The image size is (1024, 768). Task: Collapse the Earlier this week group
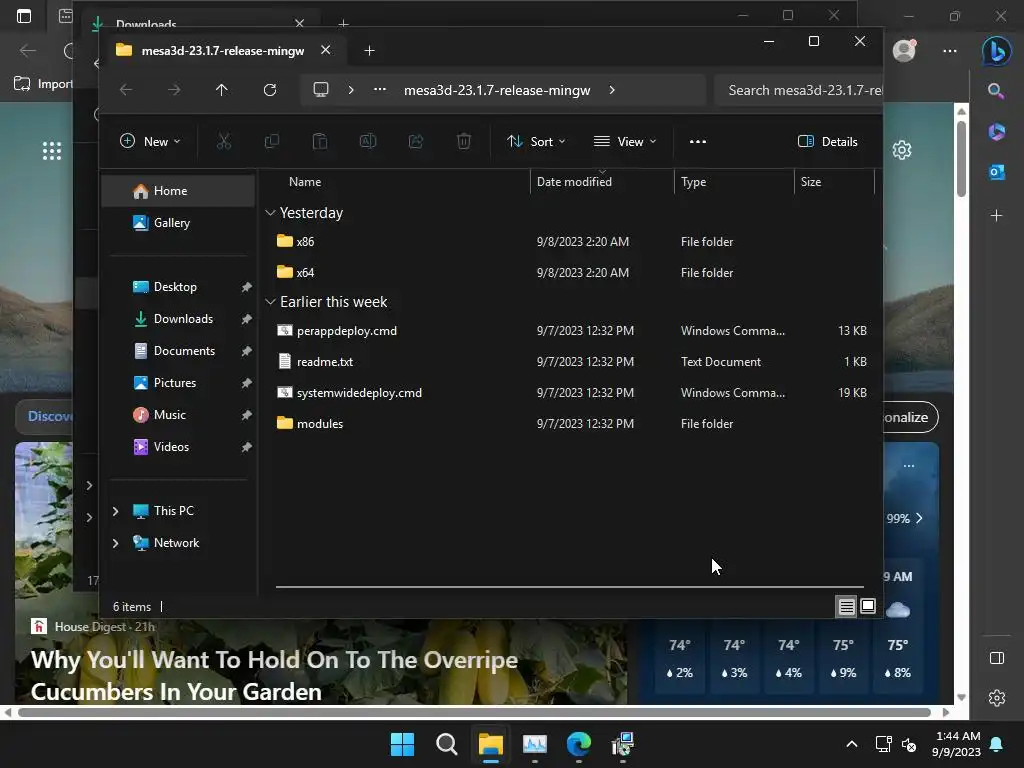click(x=270, y=302)
